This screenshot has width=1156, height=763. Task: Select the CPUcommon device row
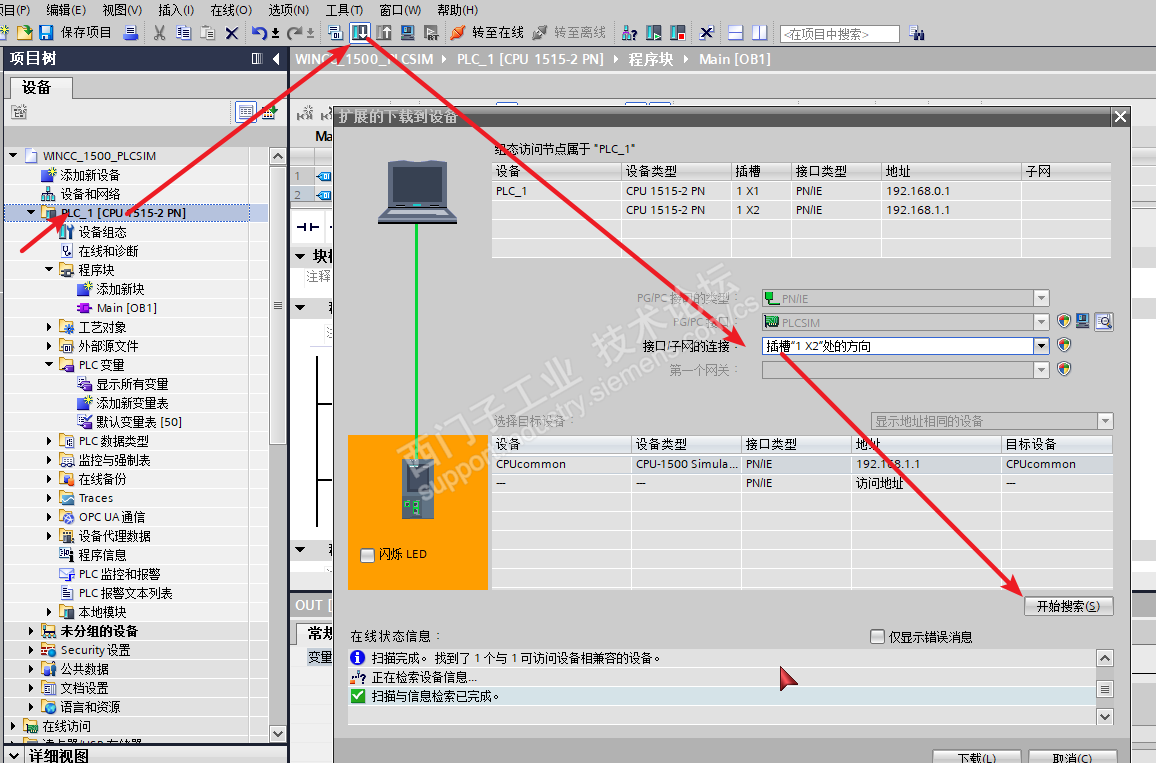[x=802, y=464]
